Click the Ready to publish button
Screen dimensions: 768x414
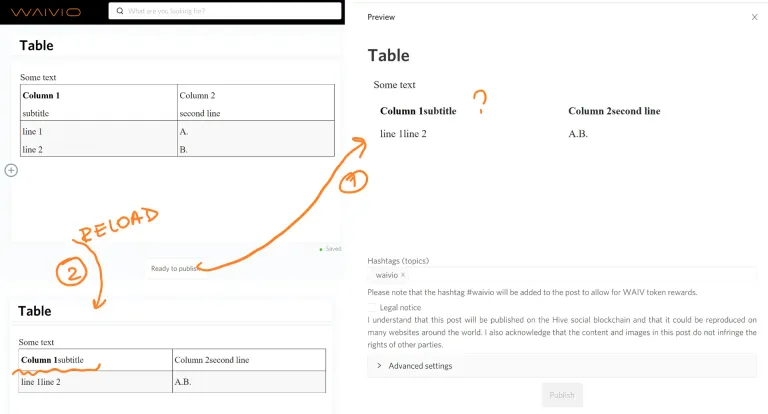point(174,268)
